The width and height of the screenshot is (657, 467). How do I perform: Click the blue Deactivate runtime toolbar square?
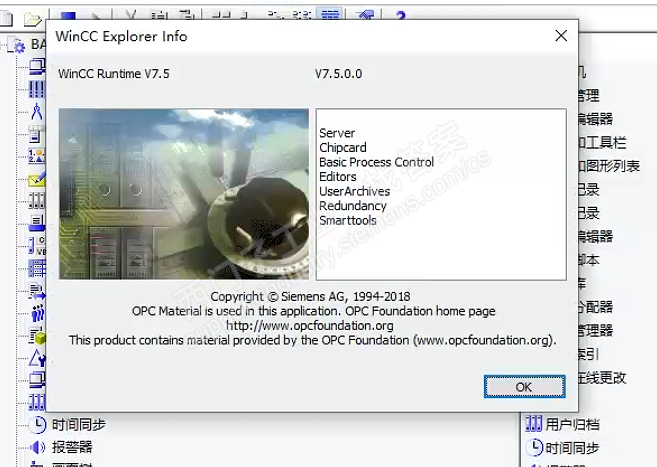pyautogui.click(x=68, y=15)
